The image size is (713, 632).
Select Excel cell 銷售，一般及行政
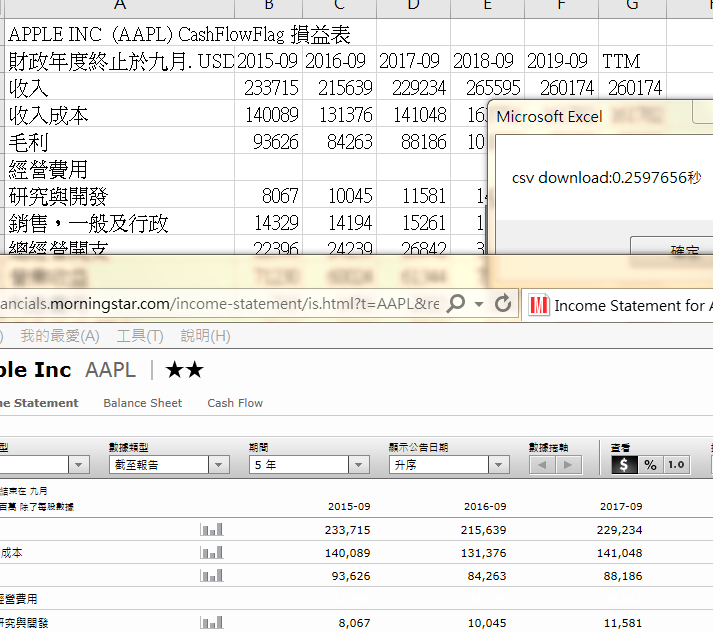click(120, 222)
